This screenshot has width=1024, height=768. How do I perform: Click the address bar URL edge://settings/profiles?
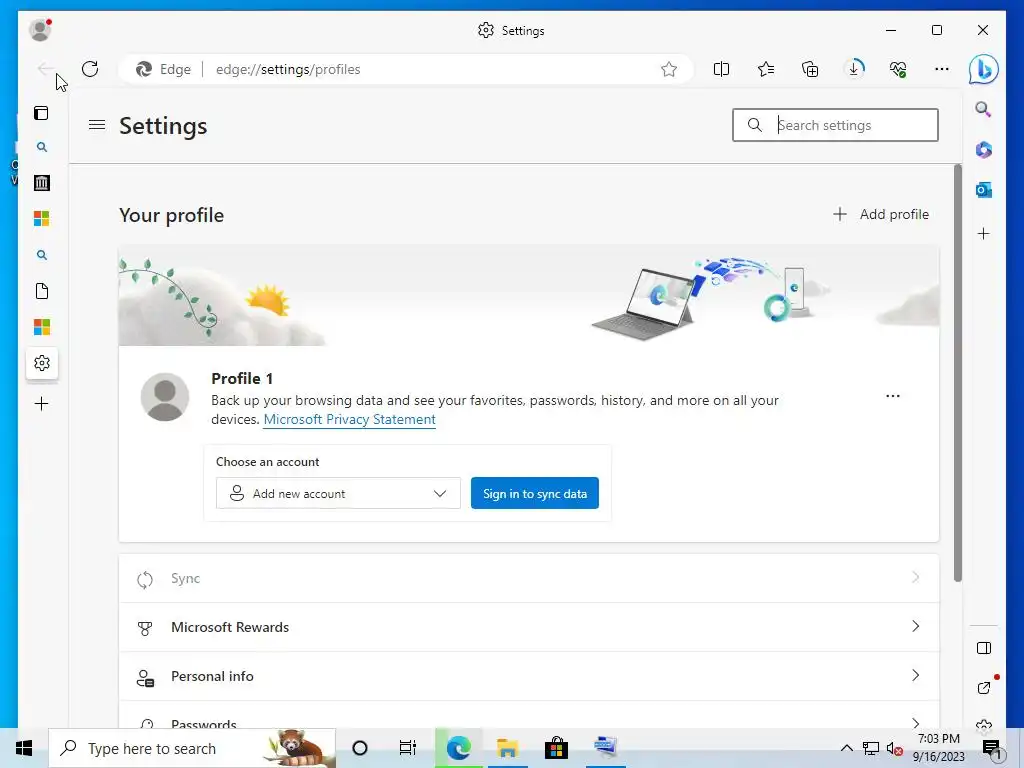(288, 69)
